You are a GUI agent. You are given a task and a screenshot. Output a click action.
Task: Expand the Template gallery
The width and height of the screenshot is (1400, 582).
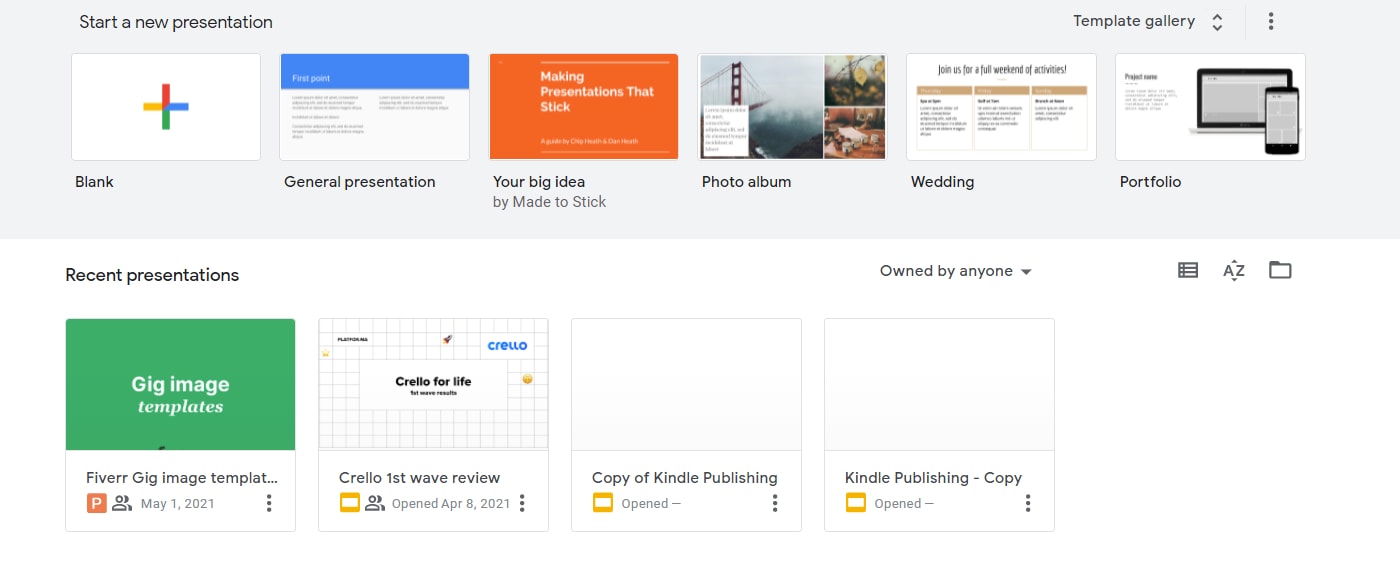tap(1147, 21)
